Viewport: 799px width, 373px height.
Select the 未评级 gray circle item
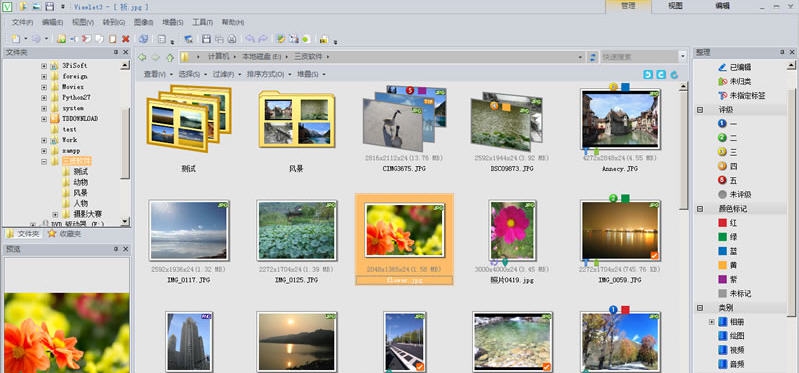pos(734,195)
